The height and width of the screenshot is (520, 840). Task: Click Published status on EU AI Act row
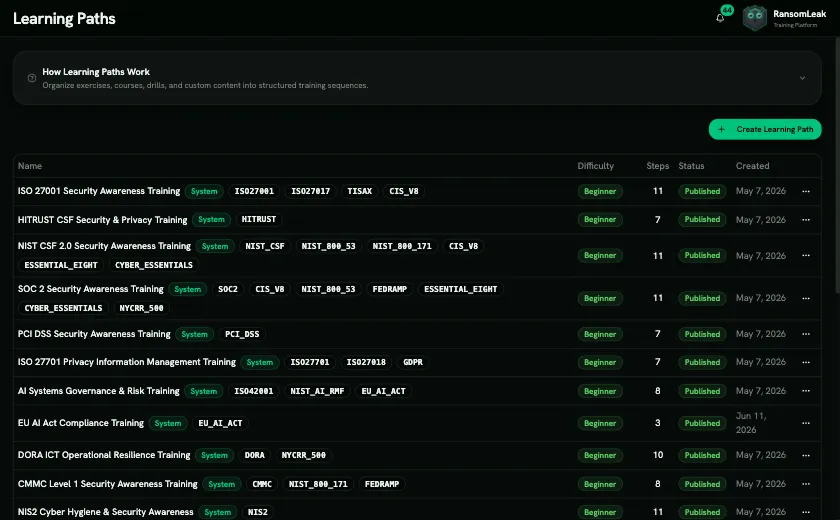[702, 423]
